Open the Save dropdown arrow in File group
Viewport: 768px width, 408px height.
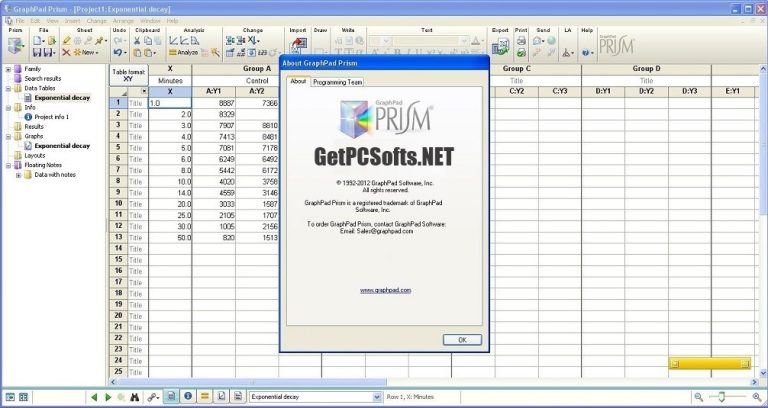[x=53, y=53]
